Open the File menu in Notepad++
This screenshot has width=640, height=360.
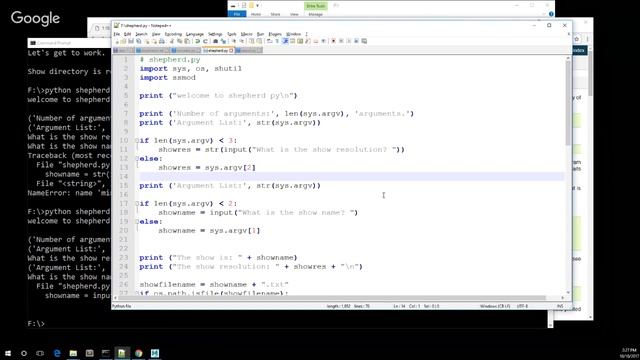[117, 34]
